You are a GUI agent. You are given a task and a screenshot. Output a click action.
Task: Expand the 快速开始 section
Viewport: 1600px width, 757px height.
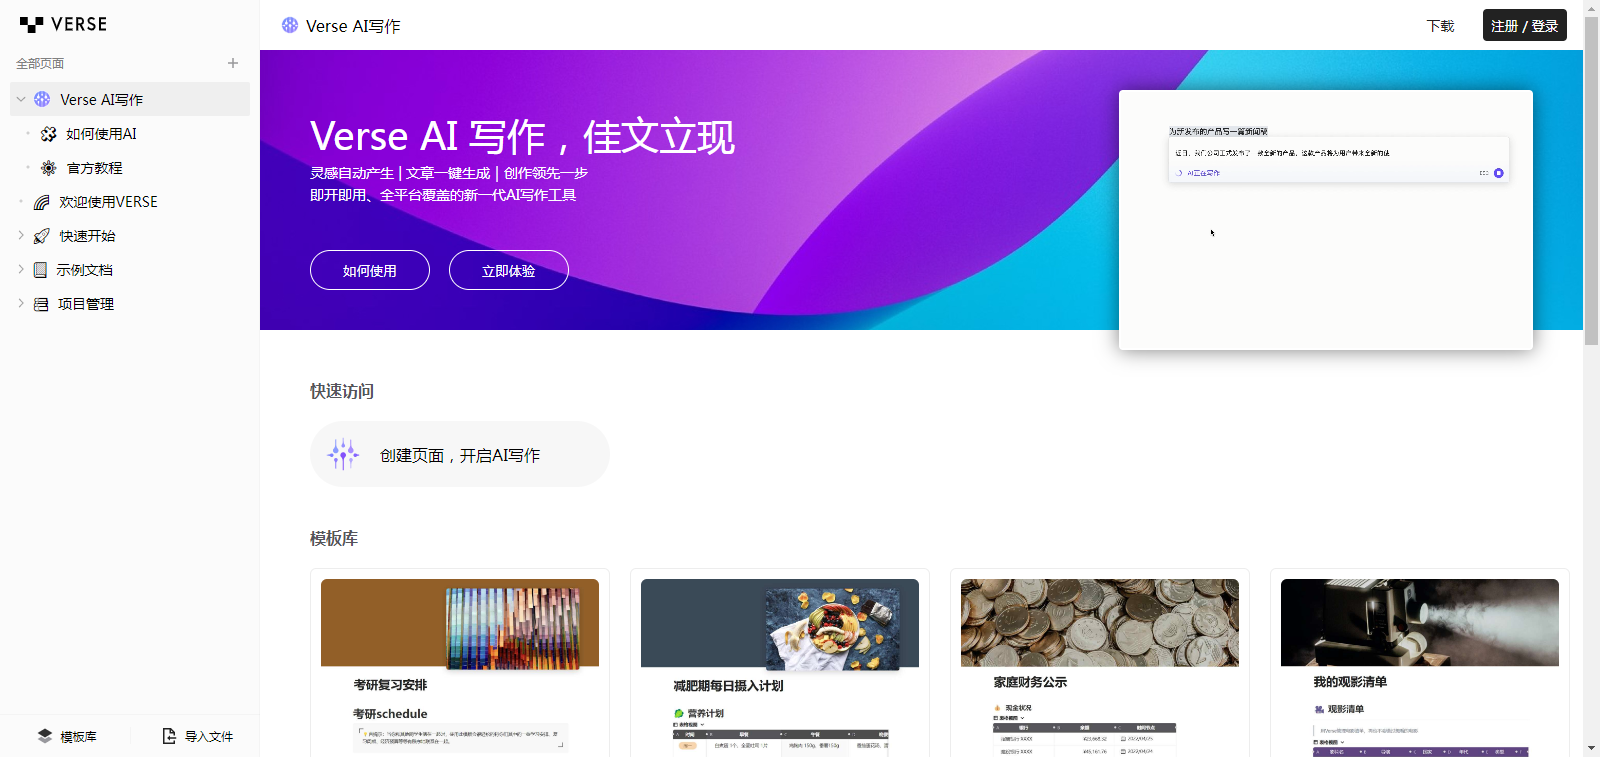point(21,236)
